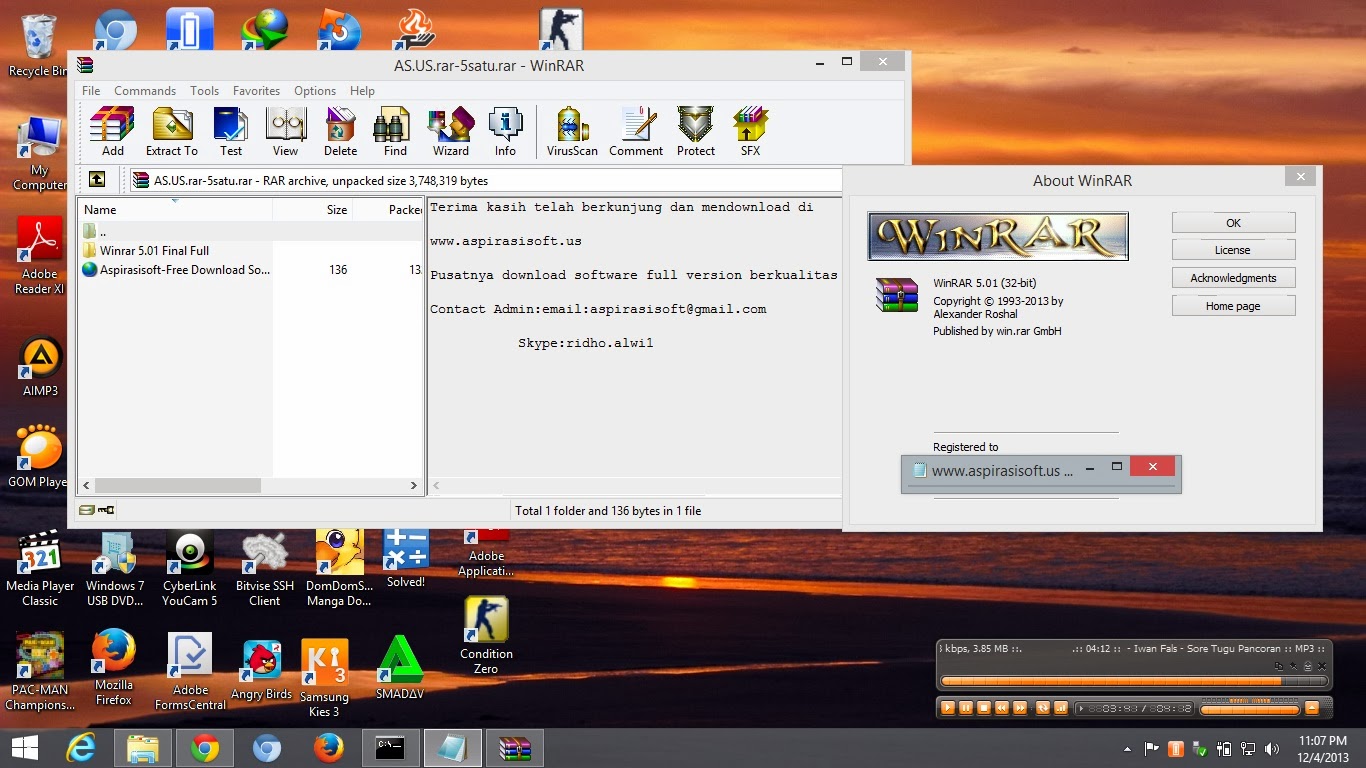This screenshot has height=768, width=1366.
Task: Toggle the AIMP equalizer bars button
Action: click(x=1060, y=708)
